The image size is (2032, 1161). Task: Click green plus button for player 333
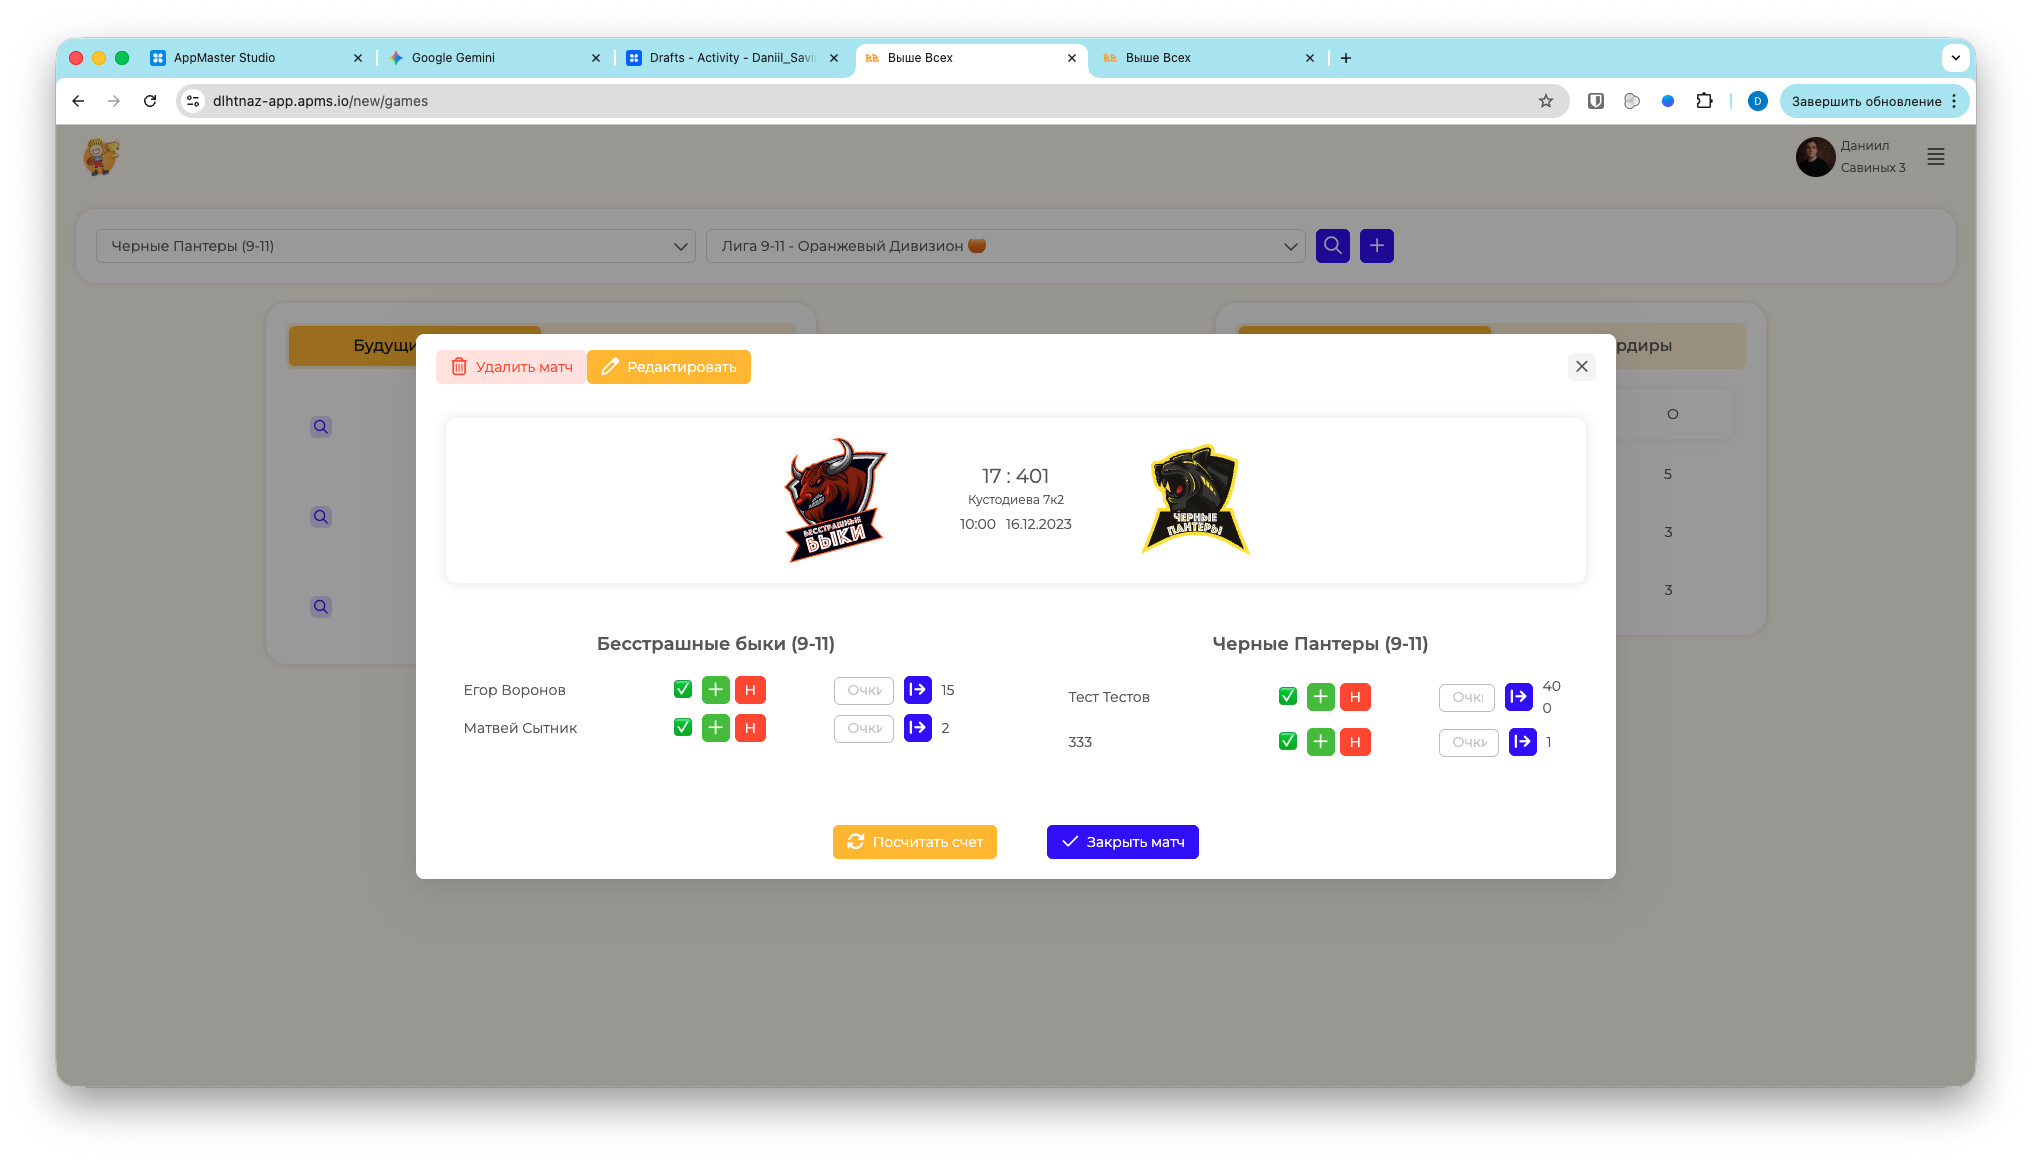coord(1320,742)
